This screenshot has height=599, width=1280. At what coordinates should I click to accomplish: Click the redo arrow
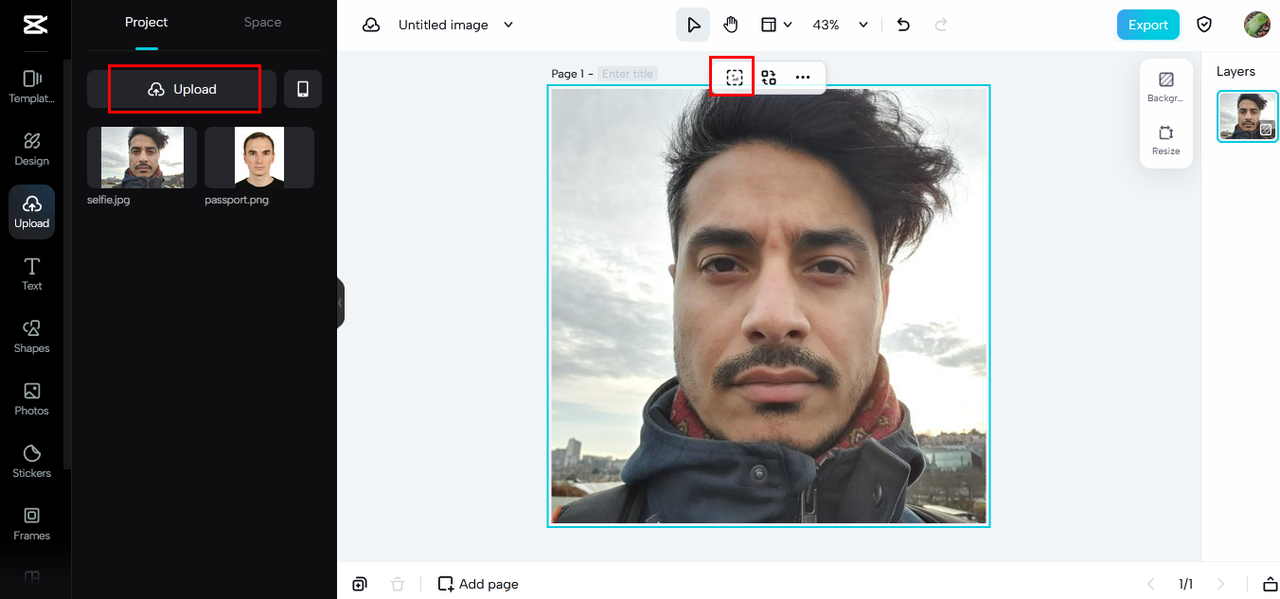click(x=940, y=25)
